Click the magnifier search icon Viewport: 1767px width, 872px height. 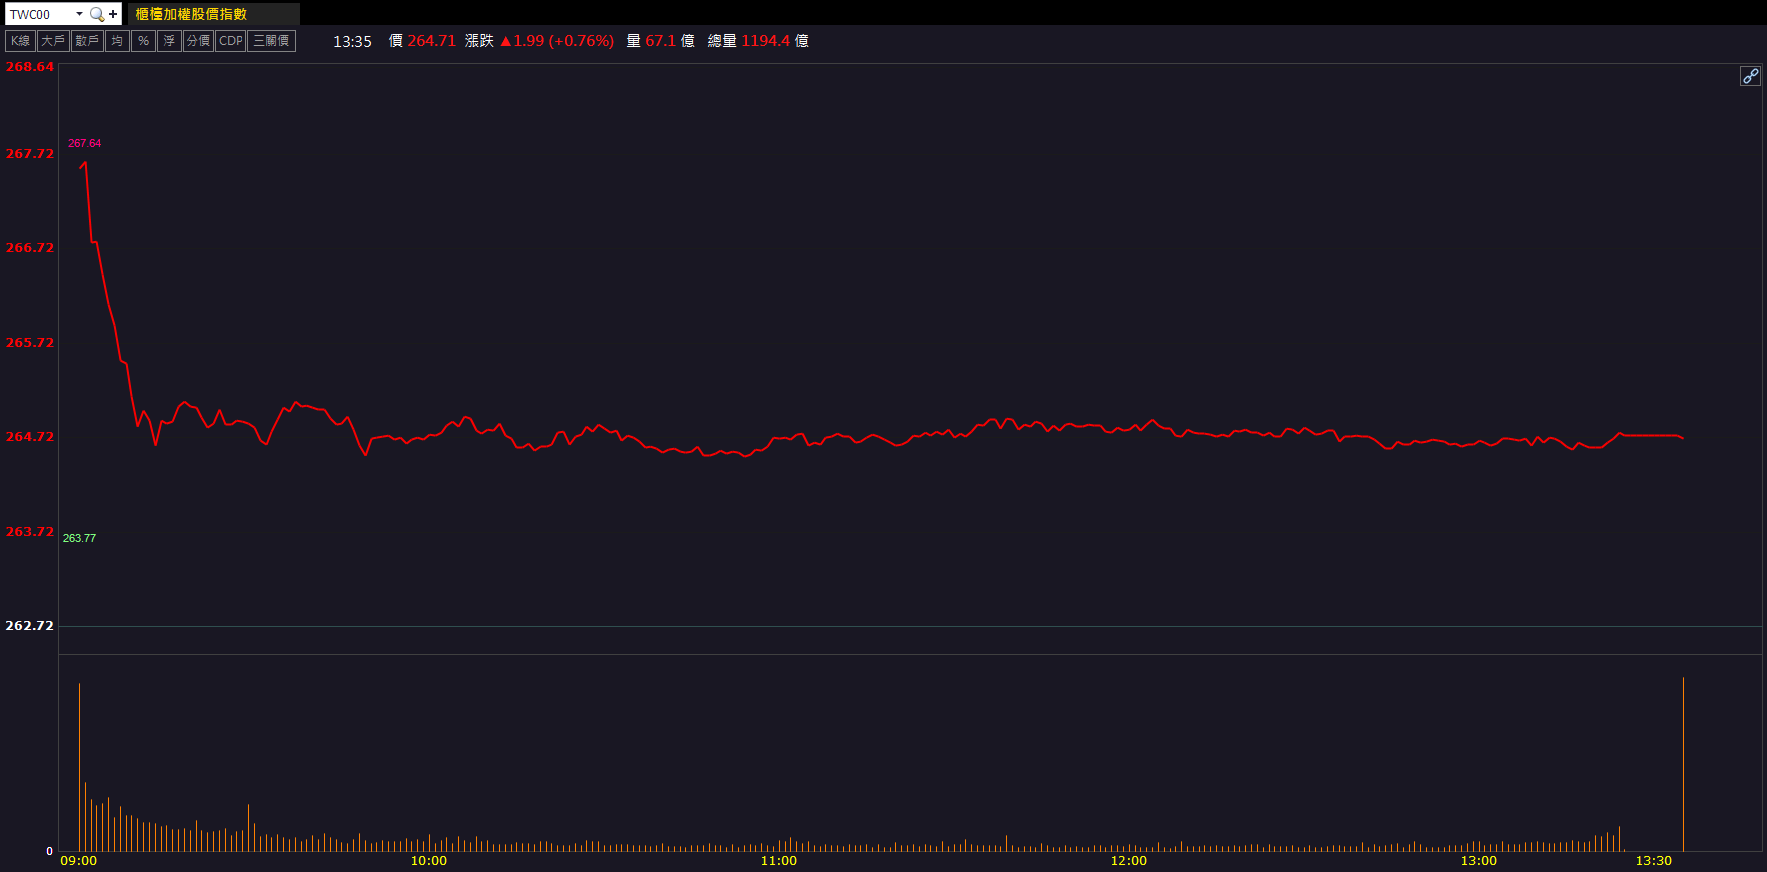coord(96,14)
